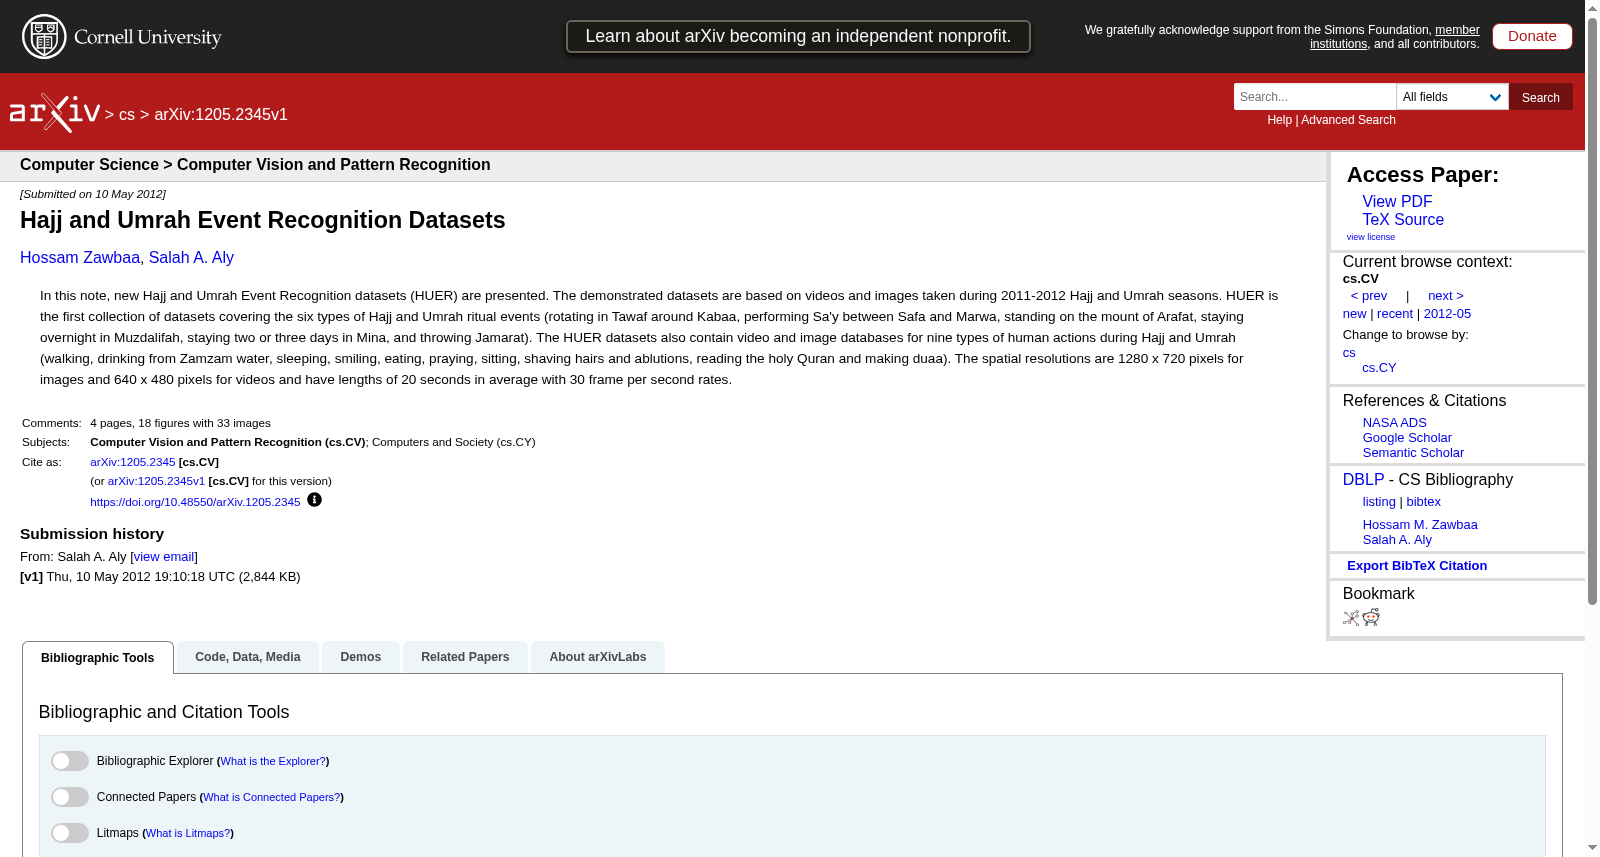
Task: Click the cs breadcrumb link
Action: pyautogui.click(x=127, y=115)
